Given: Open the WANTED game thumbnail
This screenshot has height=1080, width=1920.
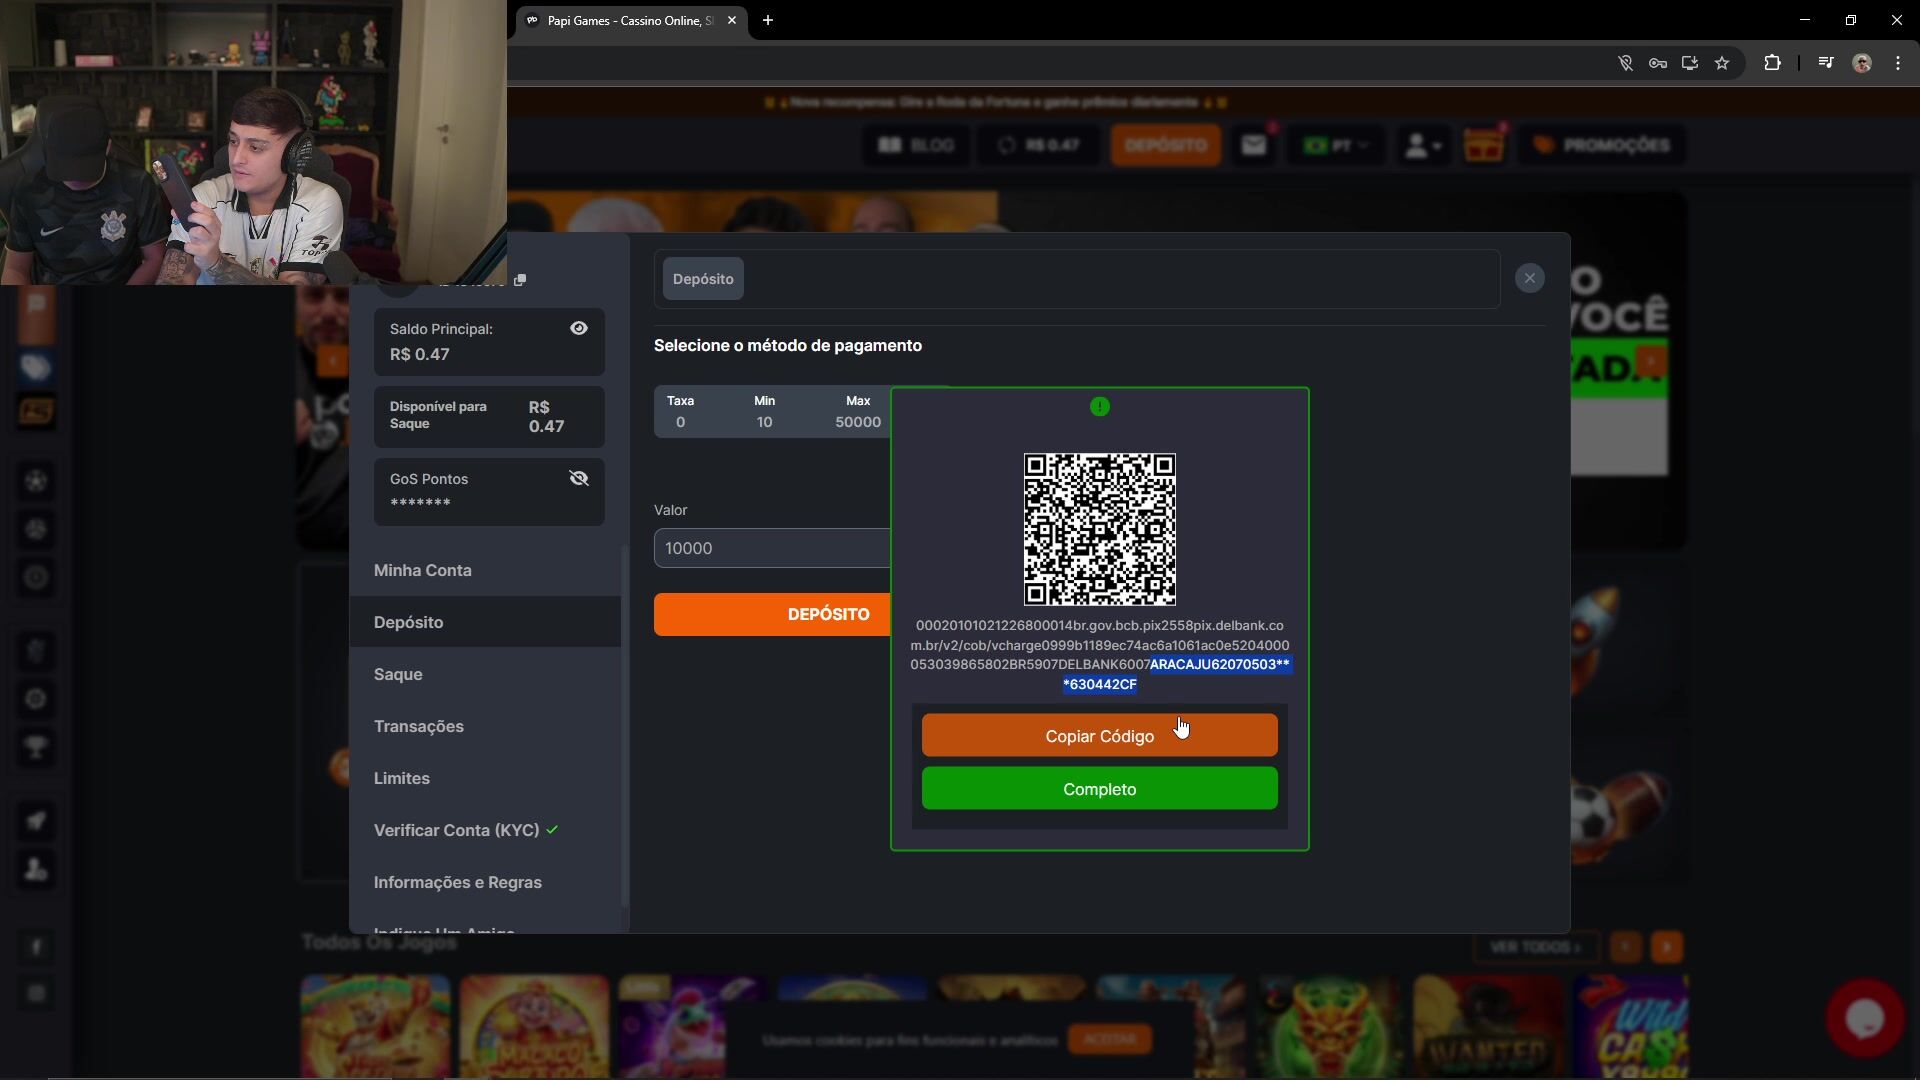Looking at the screenshot, I should click(1487, 1027).
